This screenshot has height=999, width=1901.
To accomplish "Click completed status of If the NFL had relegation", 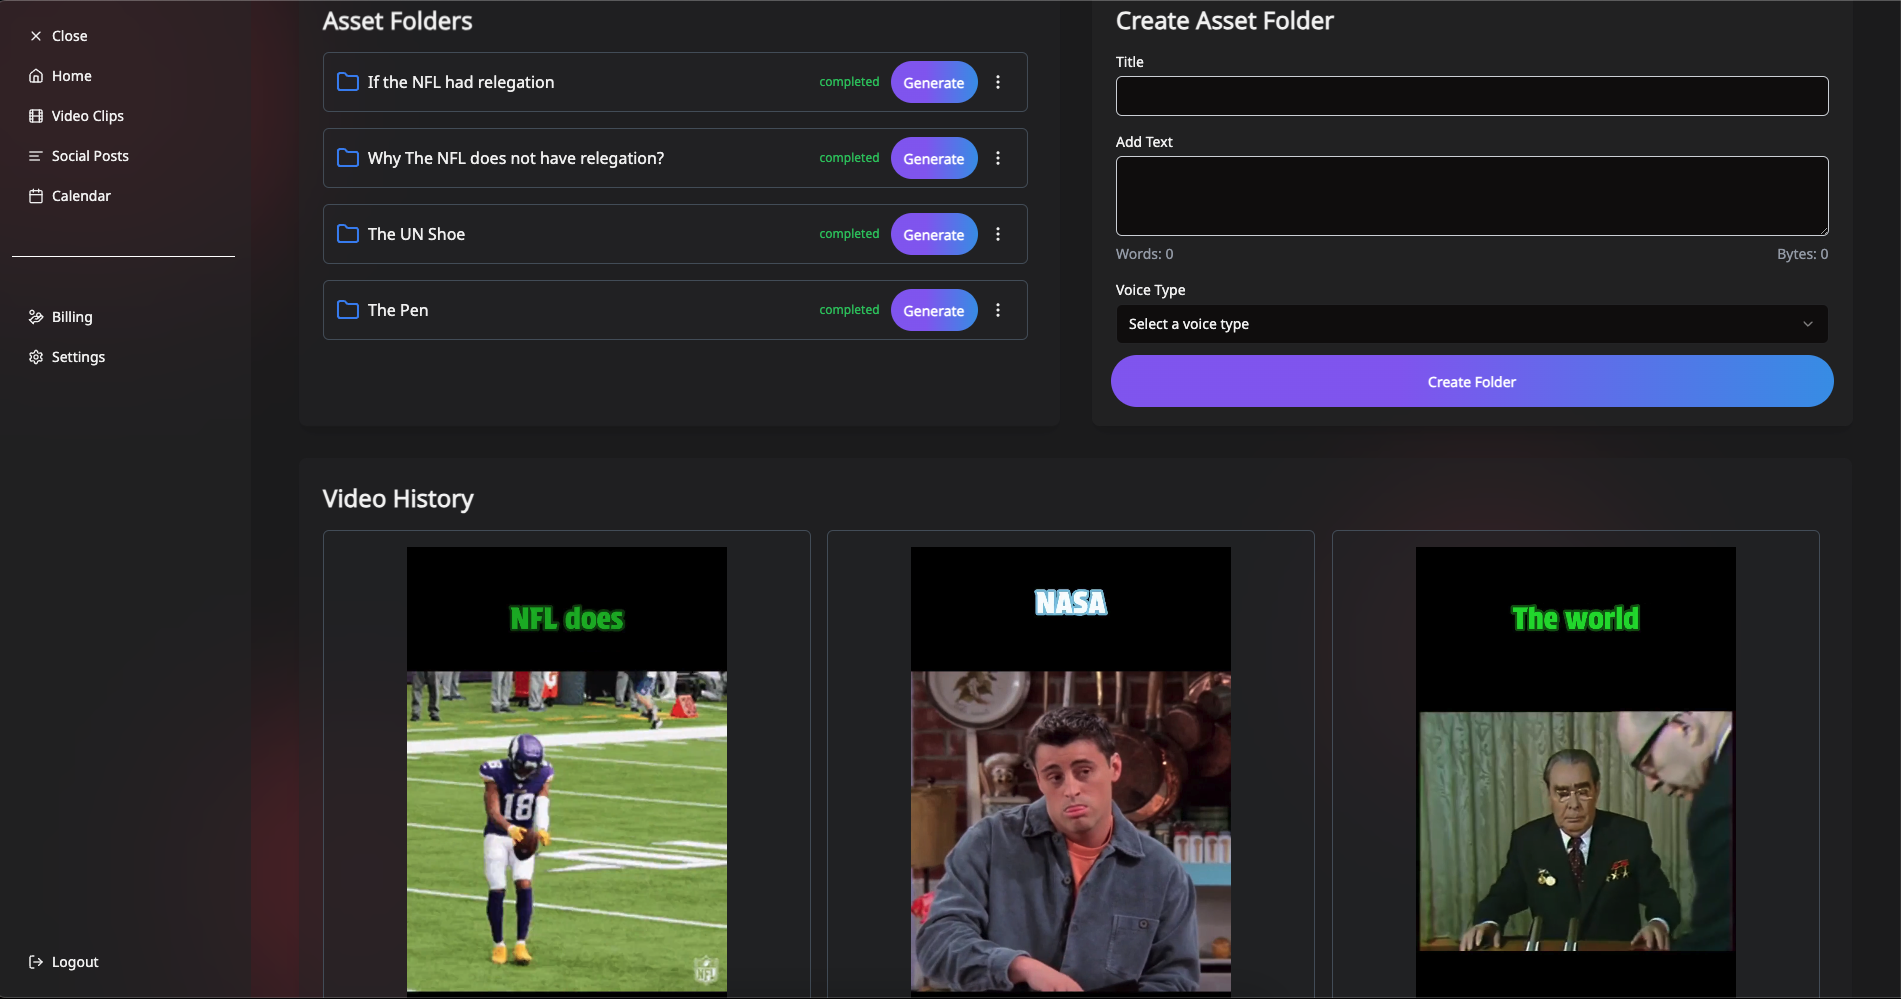I will (x=849, y=82).
